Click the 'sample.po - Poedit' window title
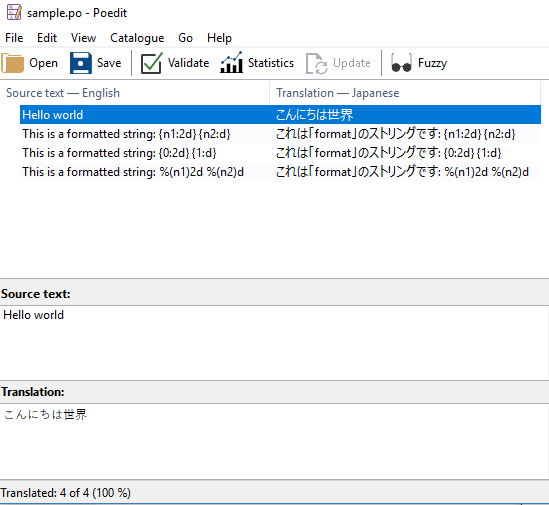Screen dimensions: 549x505 pos(77,13)
